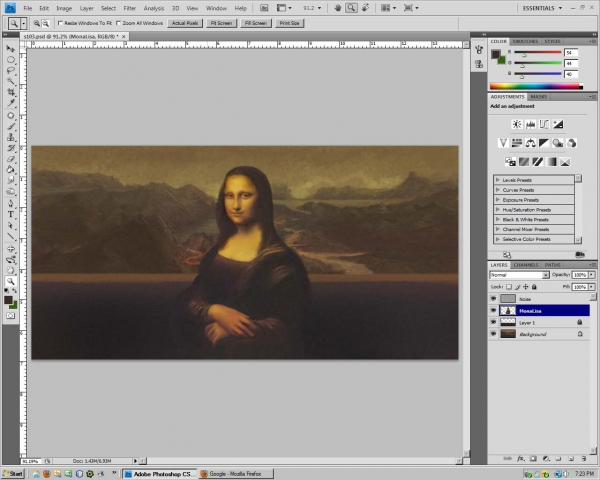Screen dimensions: 600x480
Task: Add a Channel Mixer adjustment
Action: (x=571, y=143)
